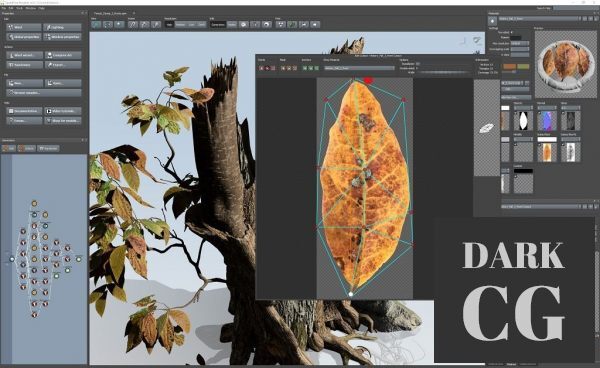Set resolution to Hi
Viewport: 600px width, 368px height.
[x=170, y=24]
